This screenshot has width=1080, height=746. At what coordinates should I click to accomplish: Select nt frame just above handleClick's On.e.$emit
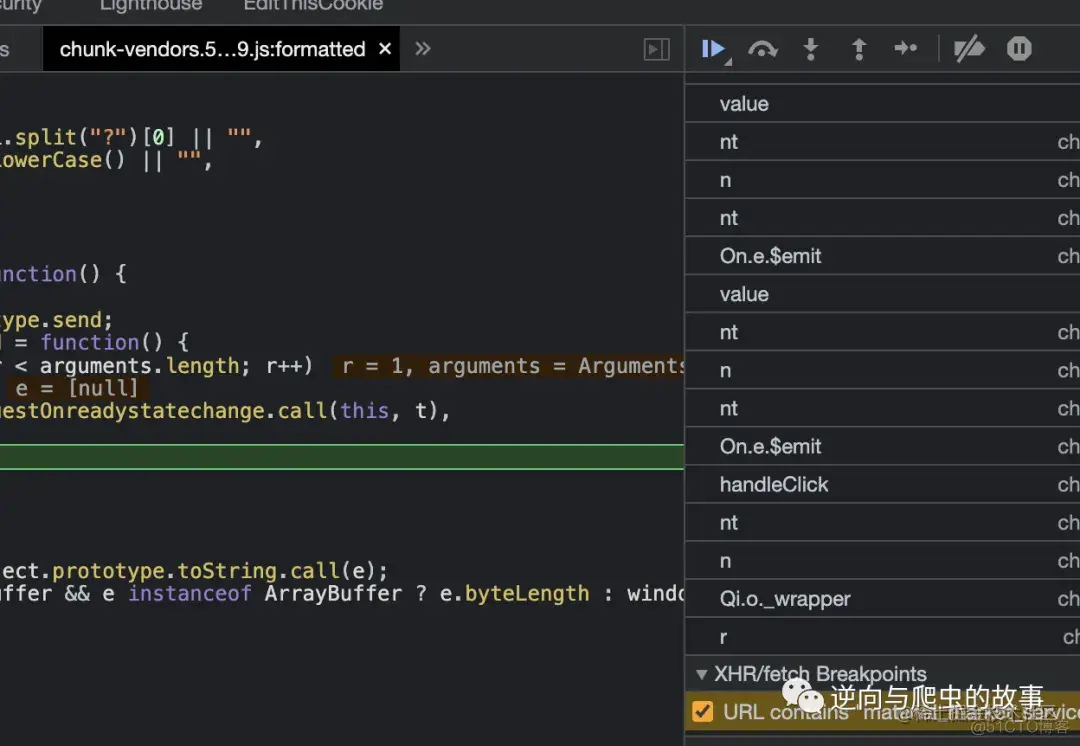[x=882, y=408]
